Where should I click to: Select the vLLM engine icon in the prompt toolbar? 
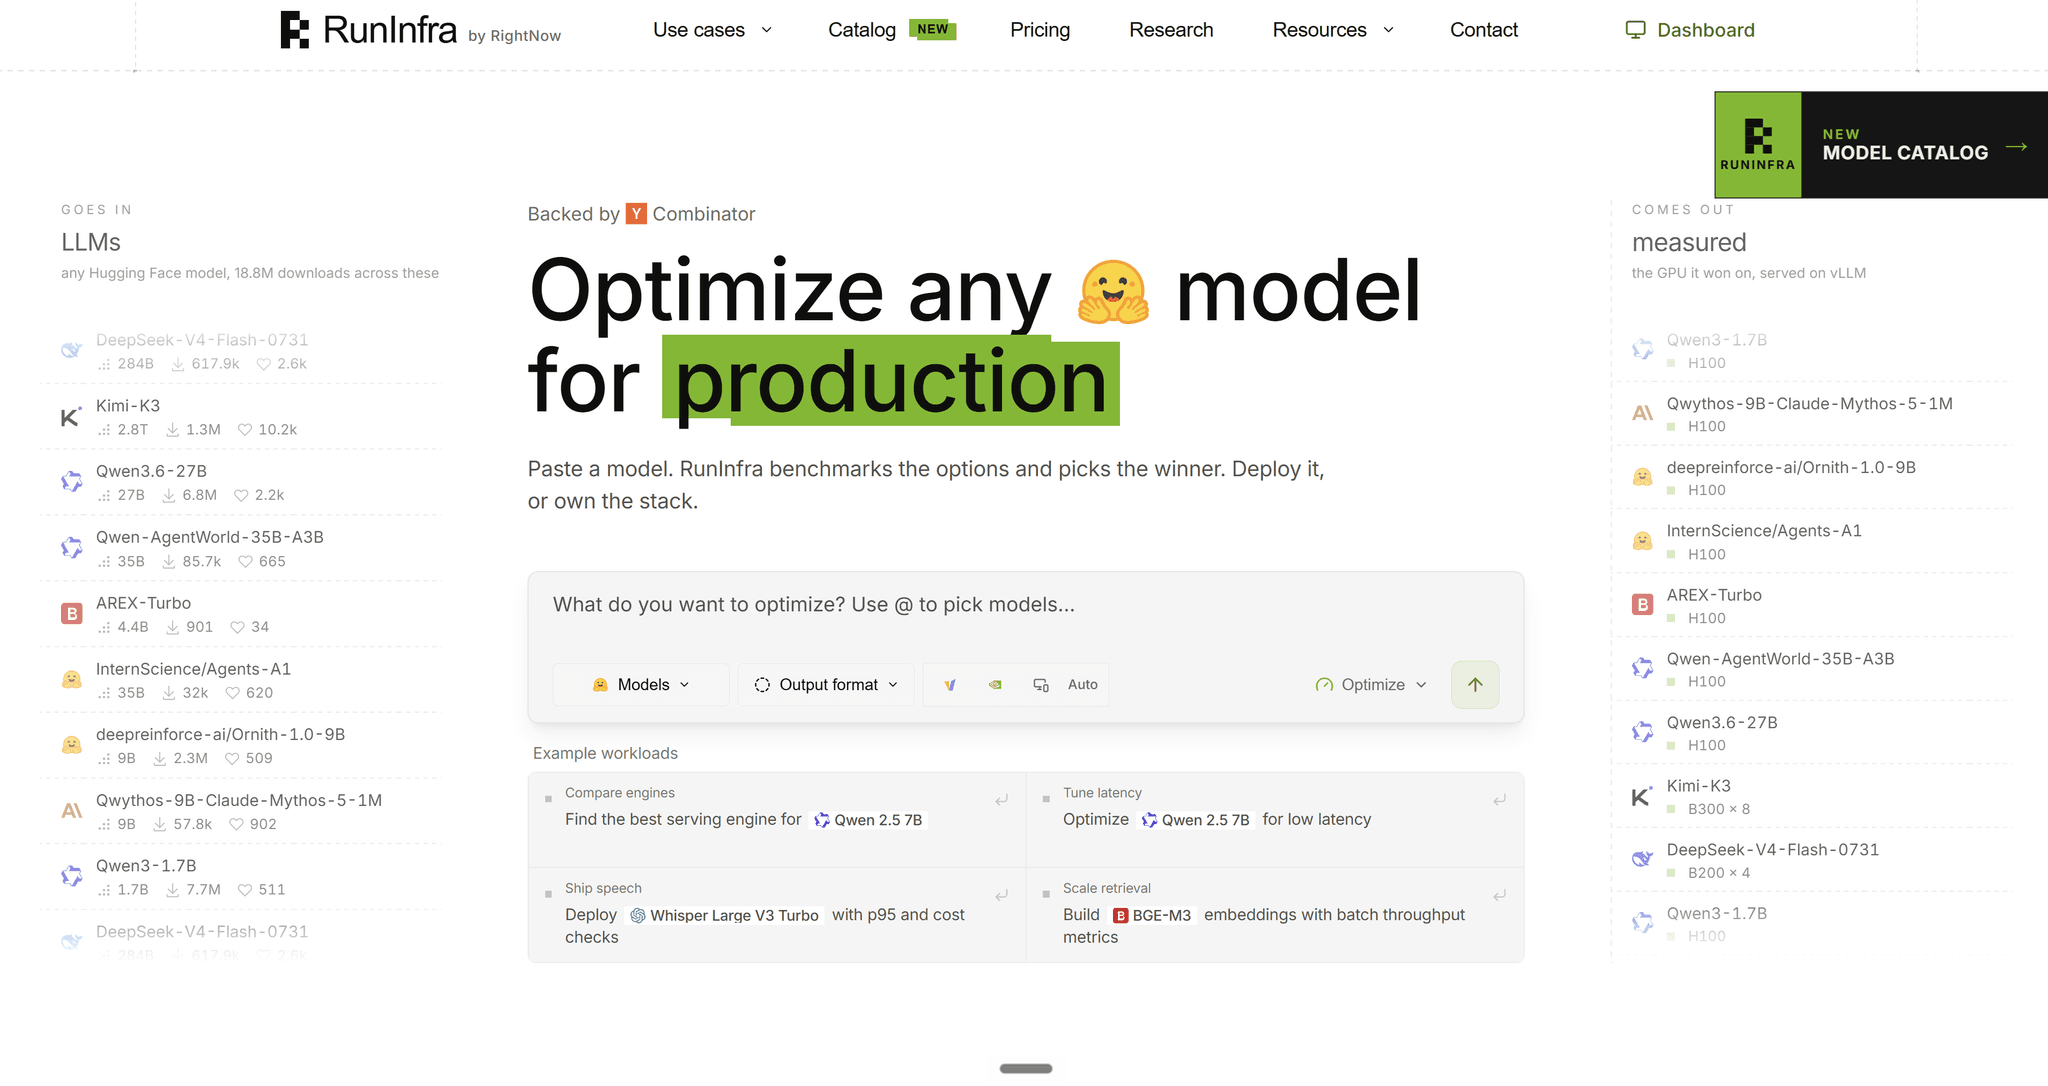(950, 685)
